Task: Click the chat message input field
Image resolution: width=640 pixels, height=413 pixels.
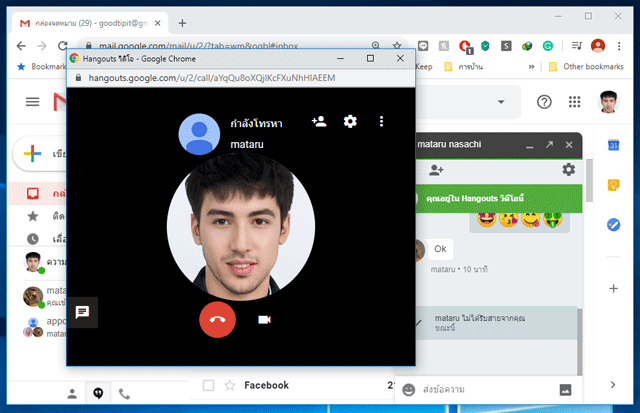Action: click(488, 390)
